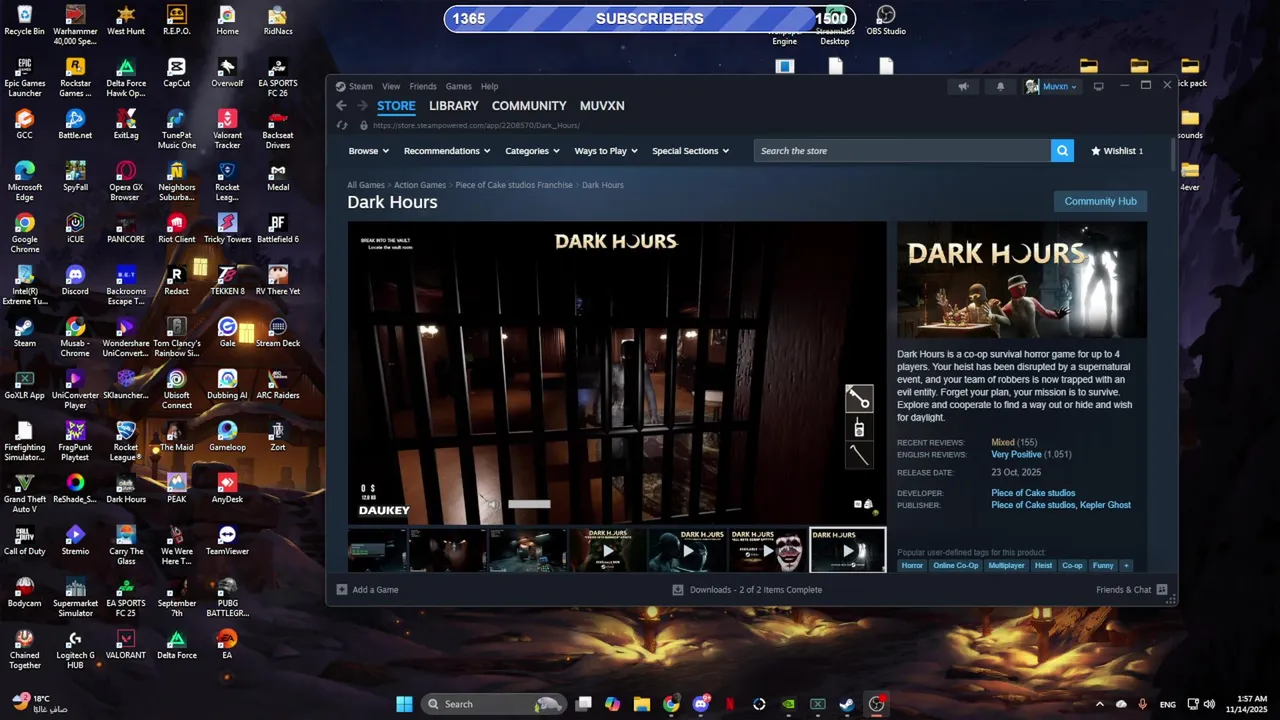Open the Steam notifications bell
Viewport: 1280px width, 720px height.
tap(1000, 87)
